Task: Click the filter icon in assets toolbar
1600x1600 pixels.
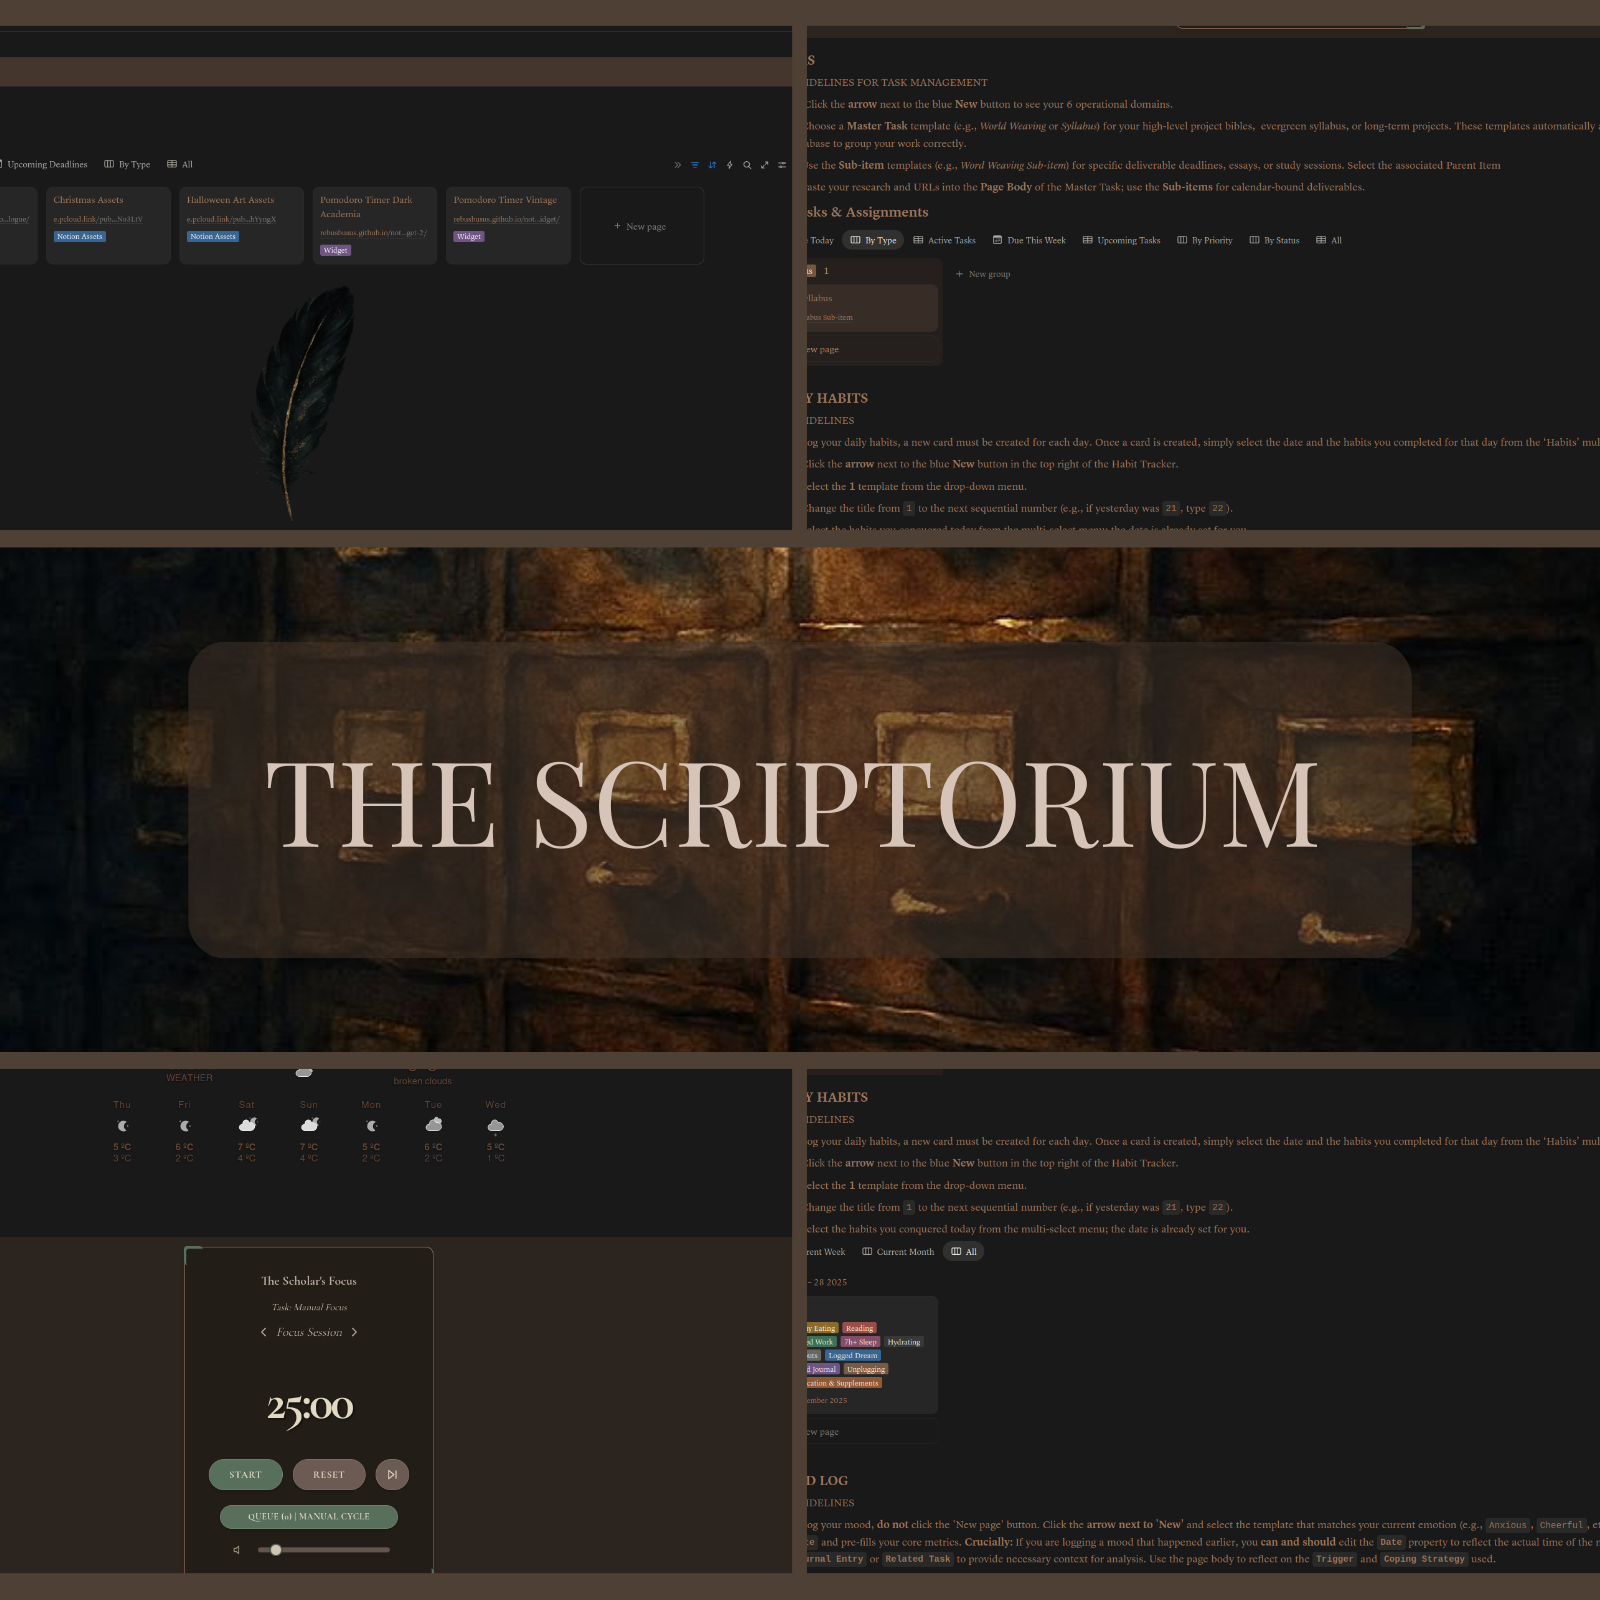Action: (x=695, y=165)
